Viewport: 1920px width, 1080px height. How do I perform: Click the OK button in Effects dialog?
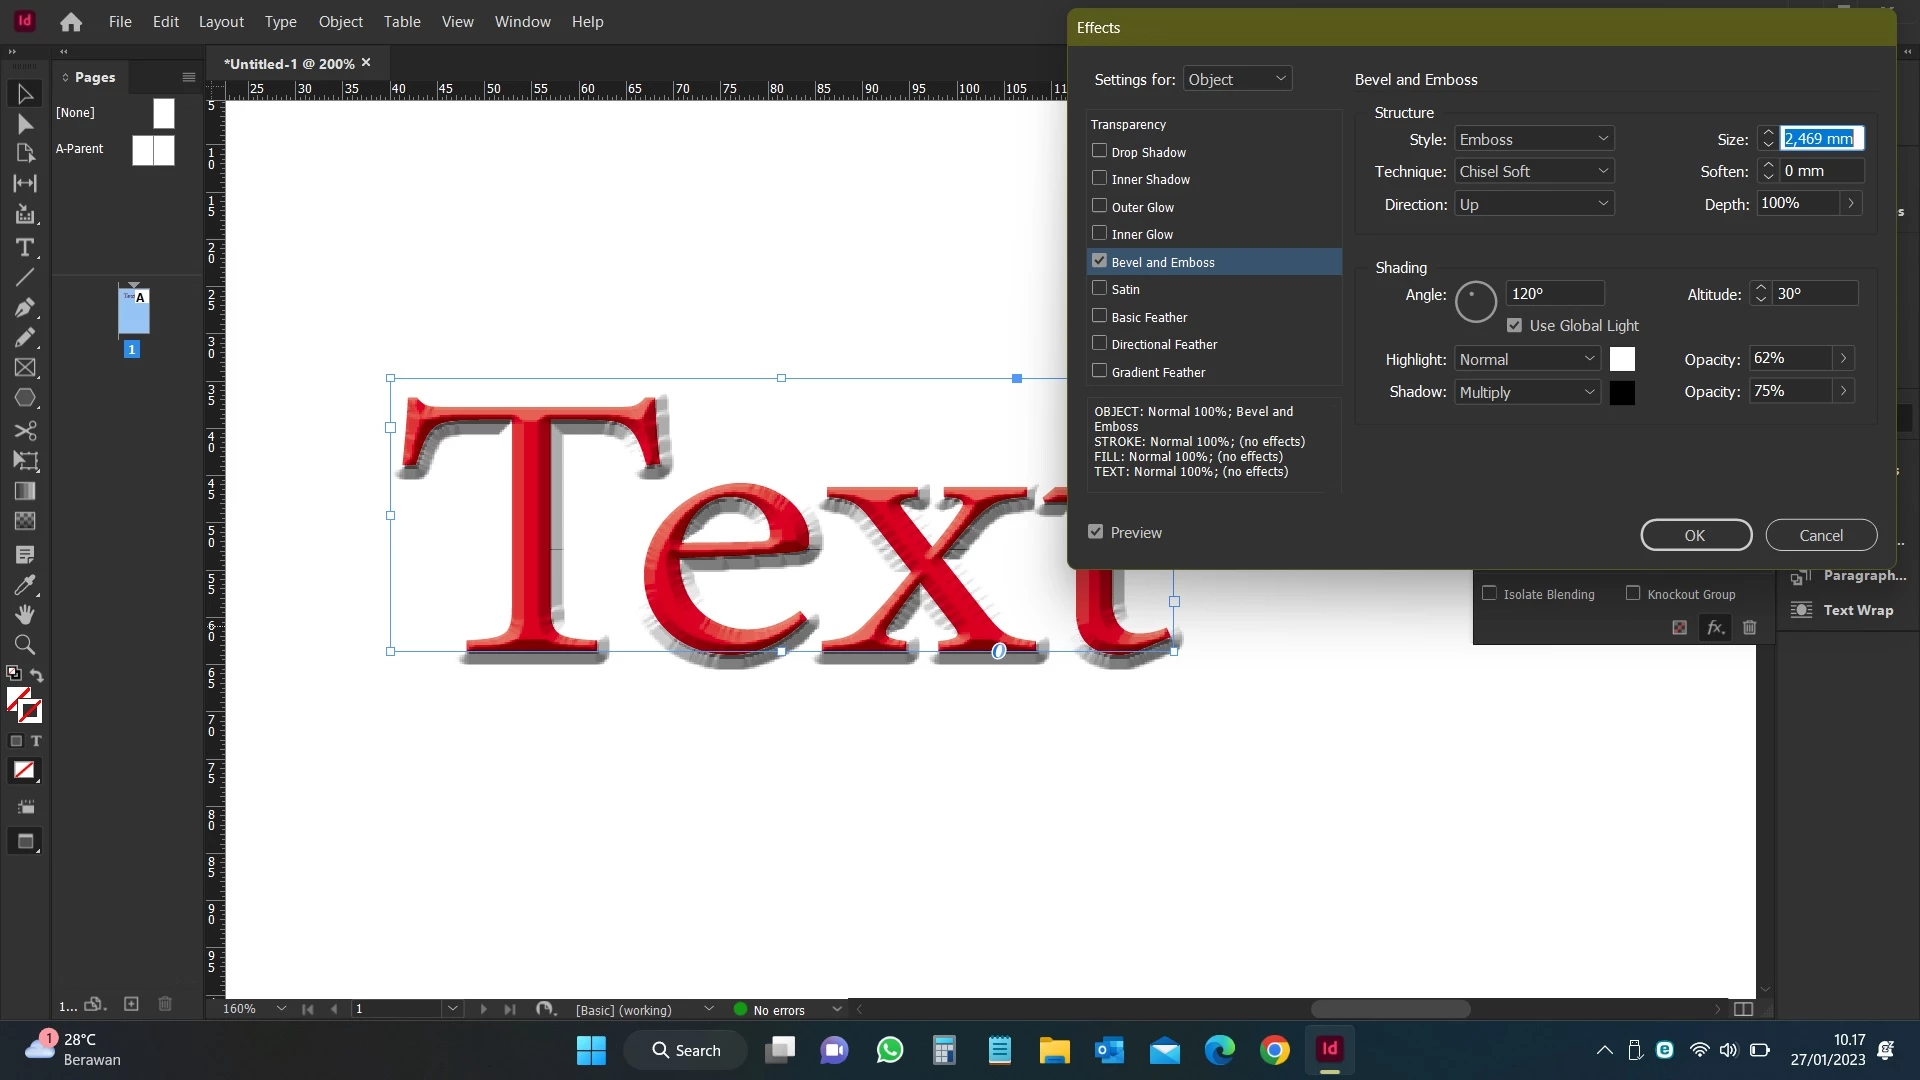click(x=1695, y=535)
